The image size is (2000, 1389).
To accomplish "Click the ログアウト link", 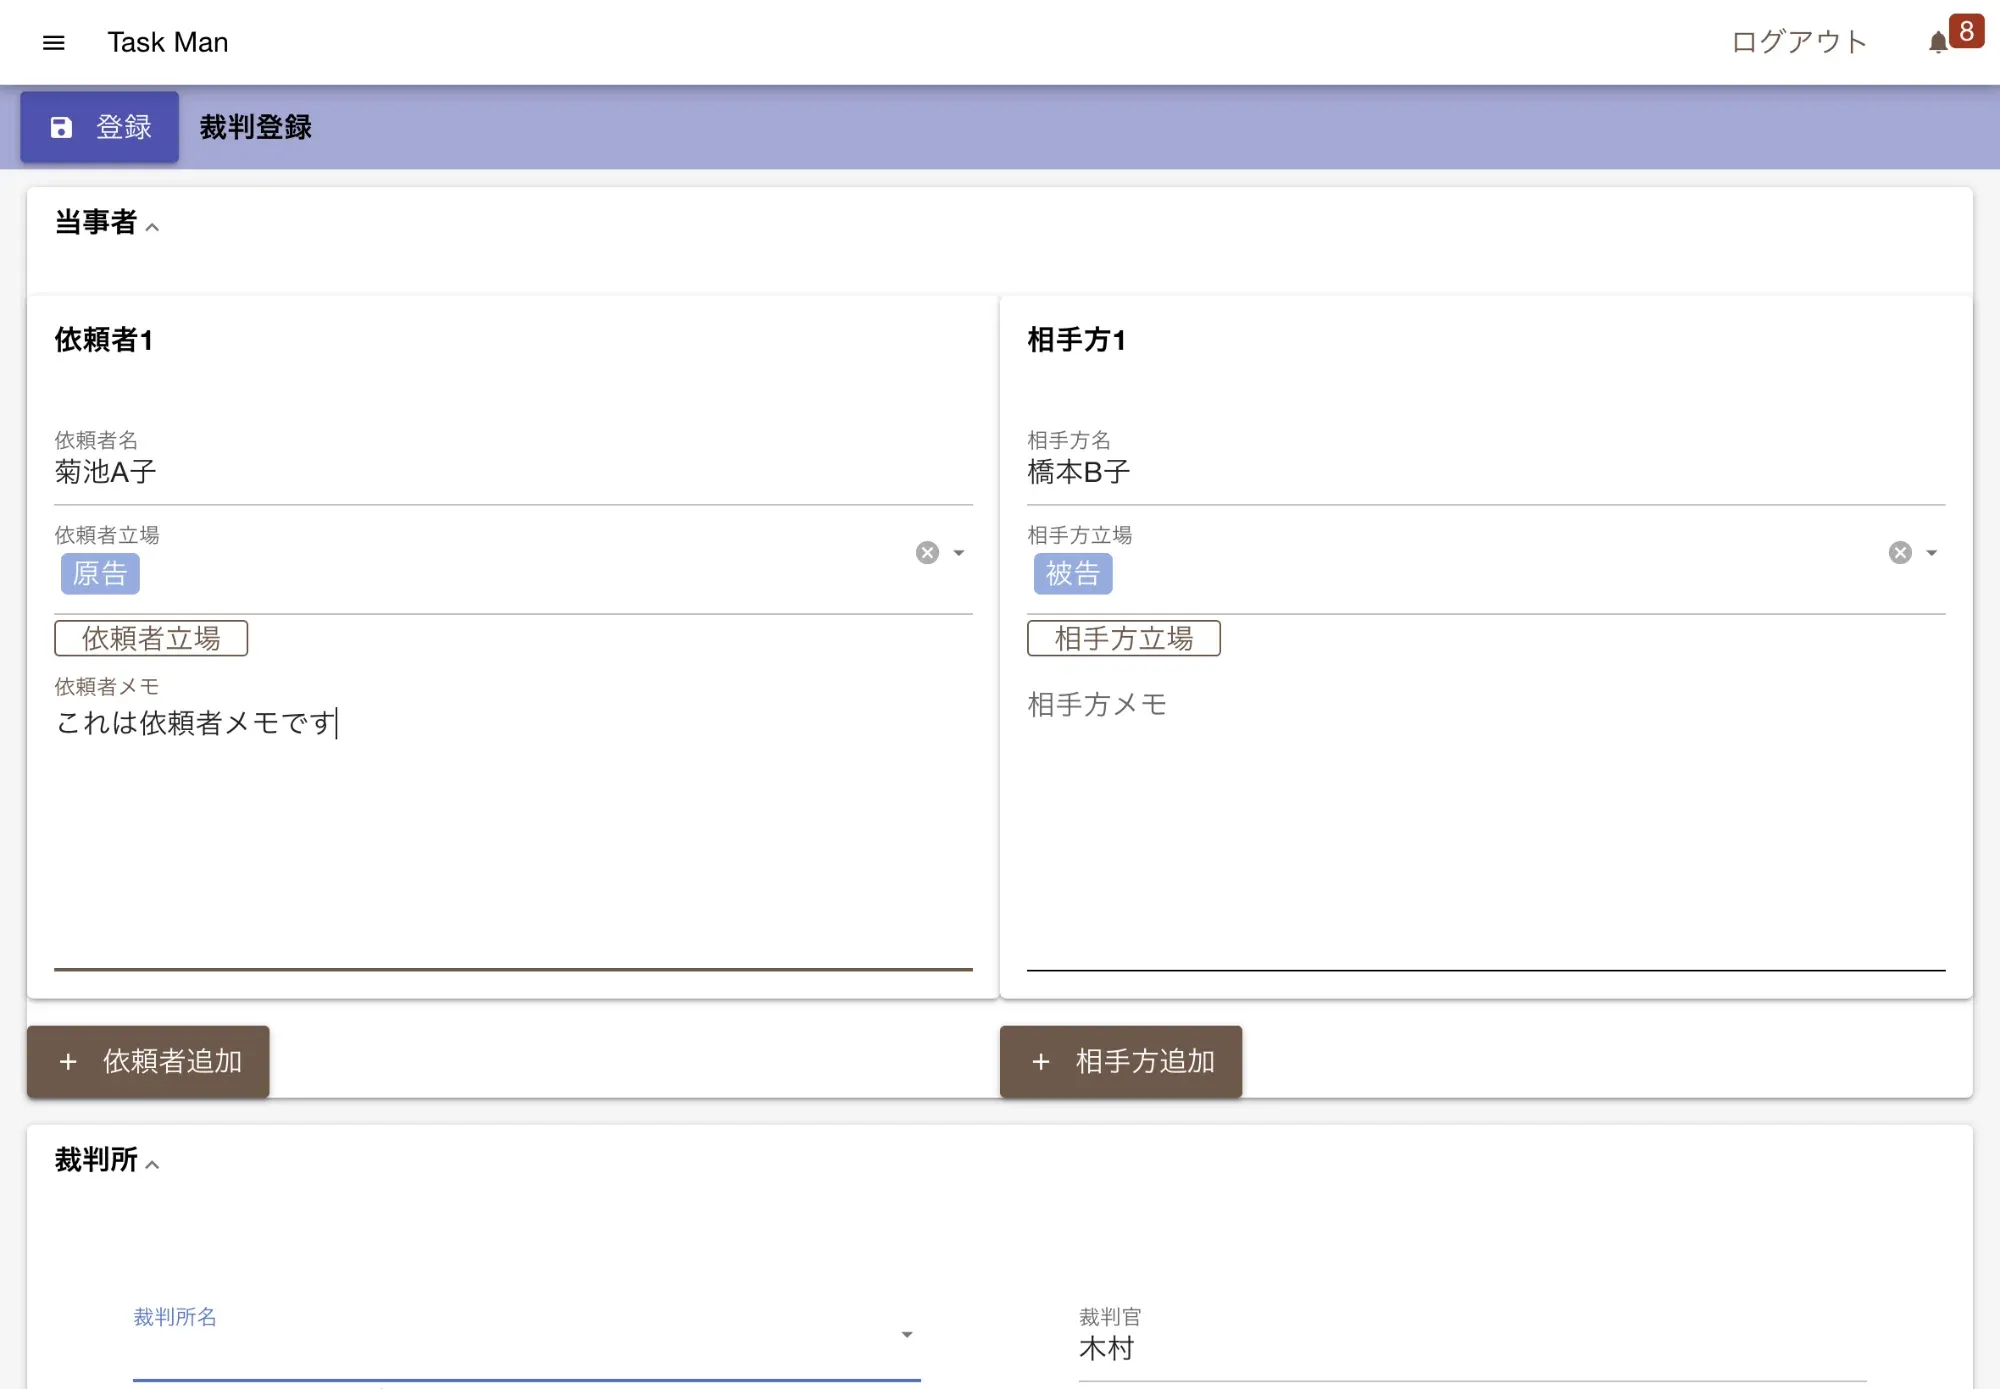I will [1798, 42].
